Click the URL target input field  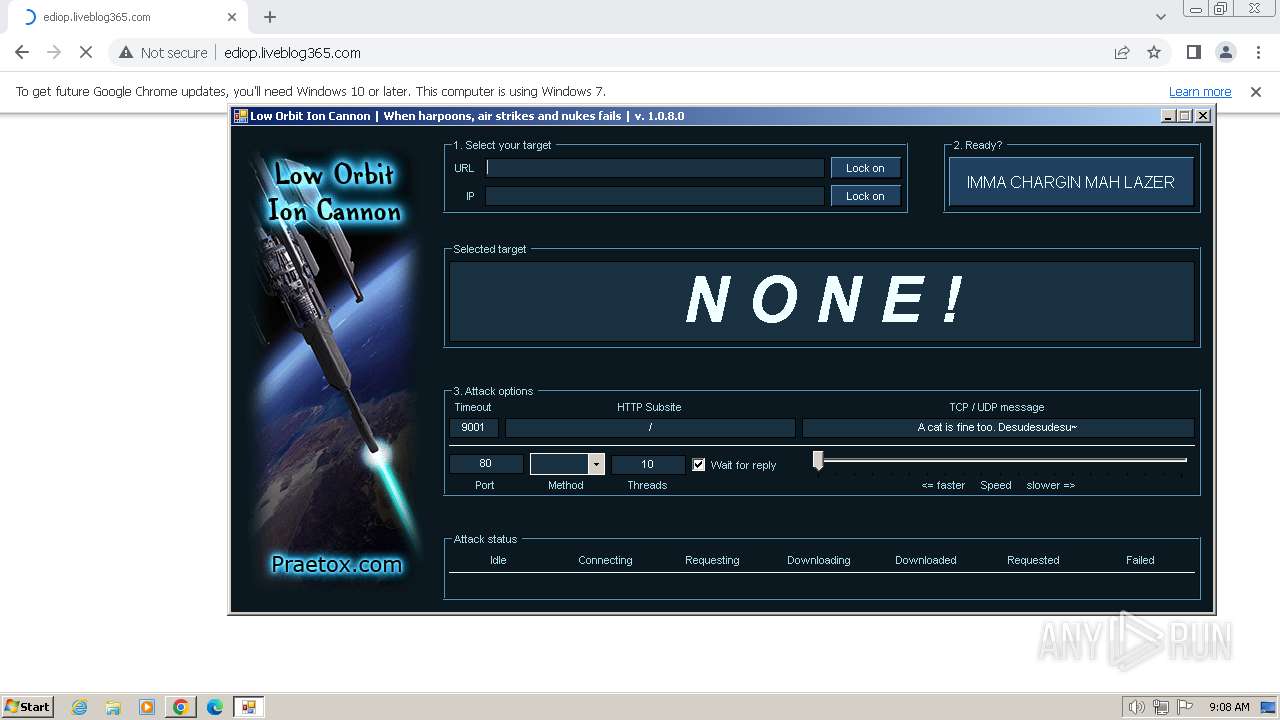(x=655, y=168)
